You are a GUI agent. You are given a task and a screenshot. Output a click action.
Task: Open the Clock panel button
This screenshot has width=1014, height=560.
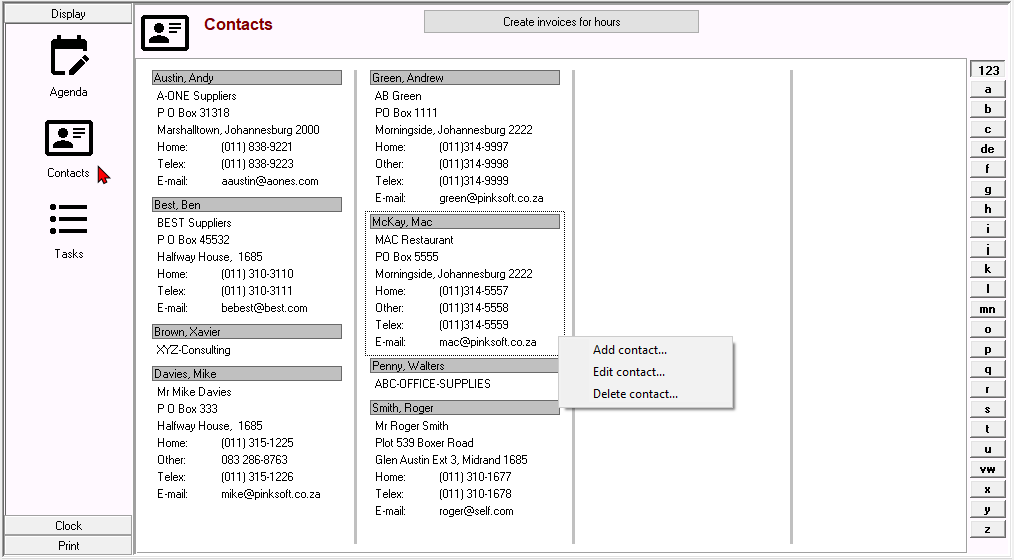(68, 526)
